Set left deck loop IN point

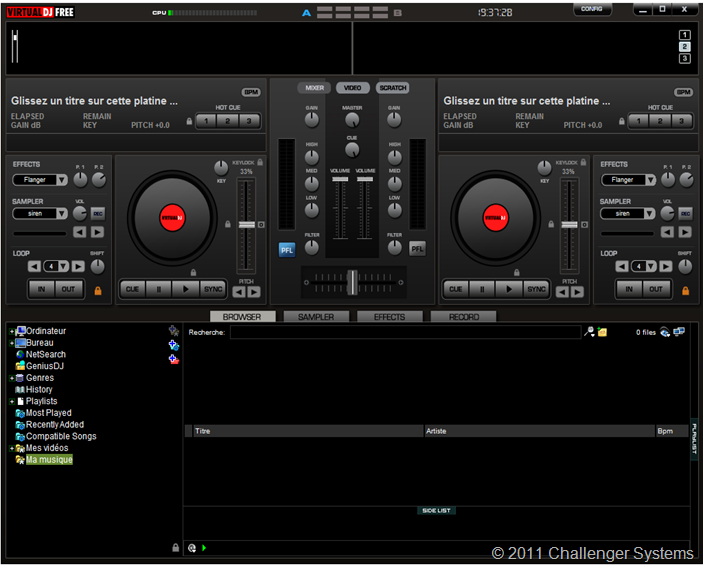pos(42,289)
